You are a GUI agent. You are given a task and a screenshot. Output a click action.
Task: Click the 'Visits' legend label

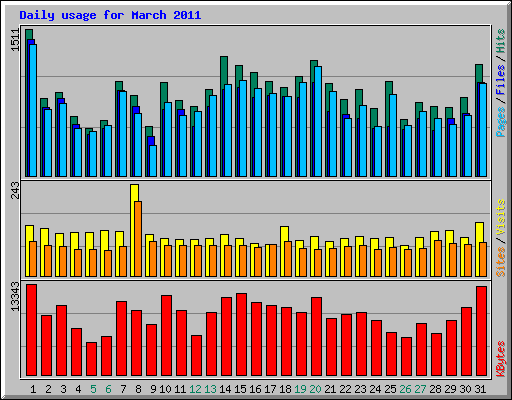tap(501, 218)
